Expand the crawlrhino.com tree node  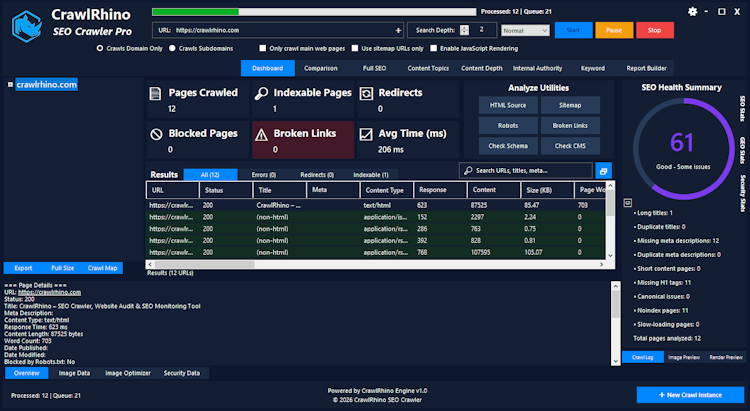(10, 85)
